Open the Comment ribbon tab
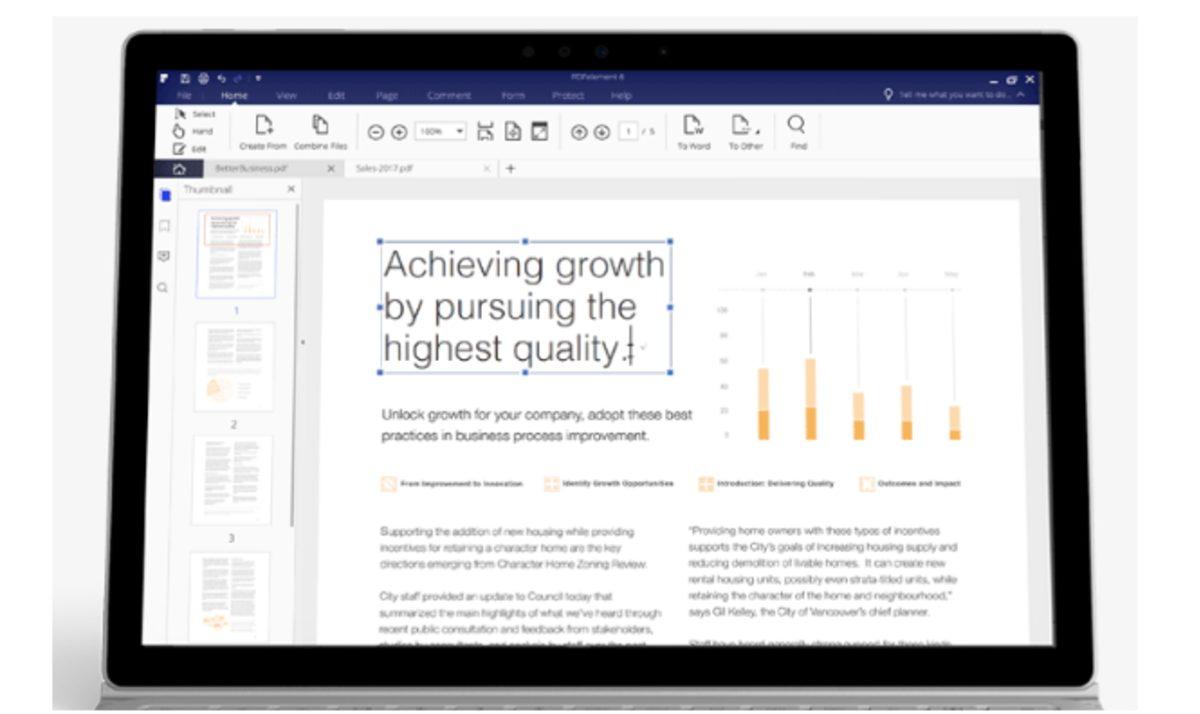Screen dimensions: 1200x714 click(449, 96)
